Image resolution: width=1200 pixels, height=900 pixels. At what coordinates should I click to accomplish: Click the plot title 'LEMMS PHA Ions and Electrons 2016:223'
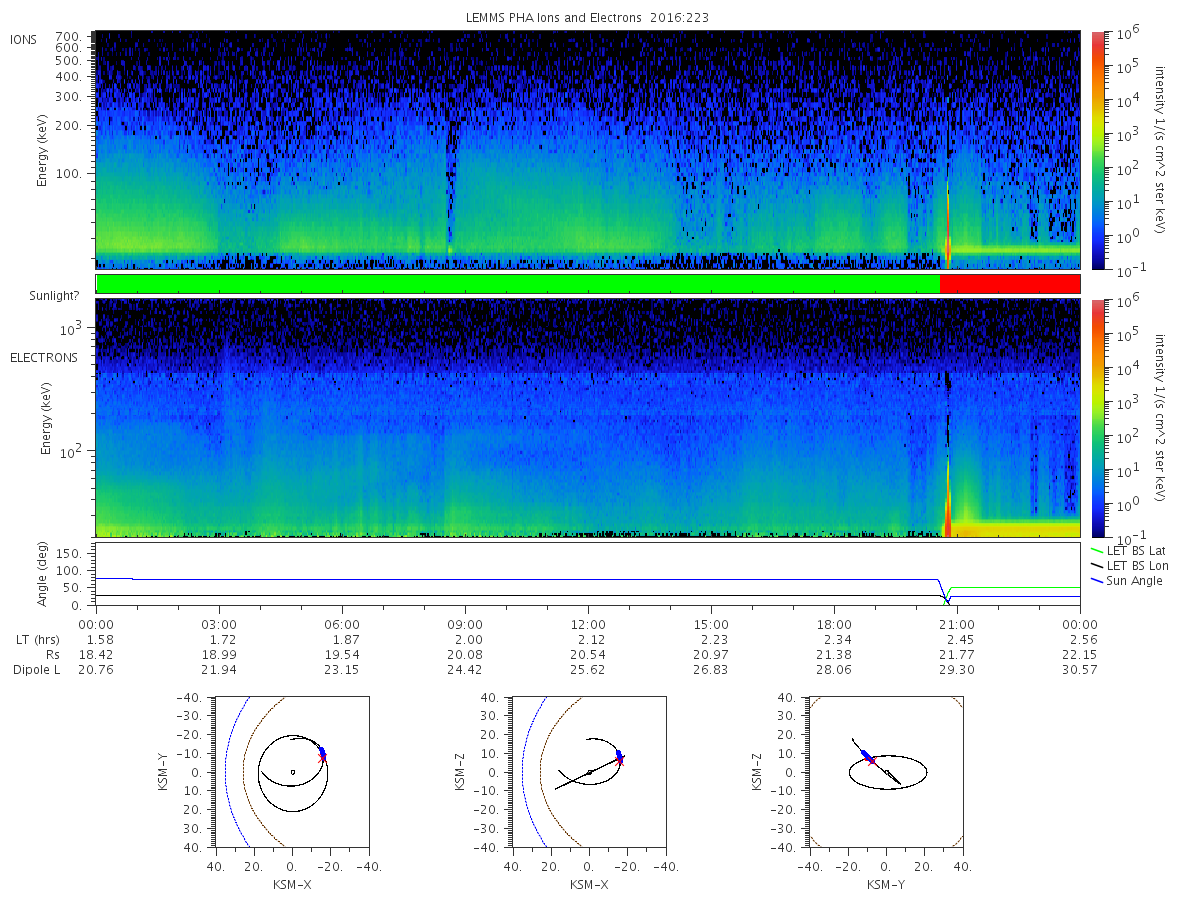pyautogui.click(x=588, y=18)
